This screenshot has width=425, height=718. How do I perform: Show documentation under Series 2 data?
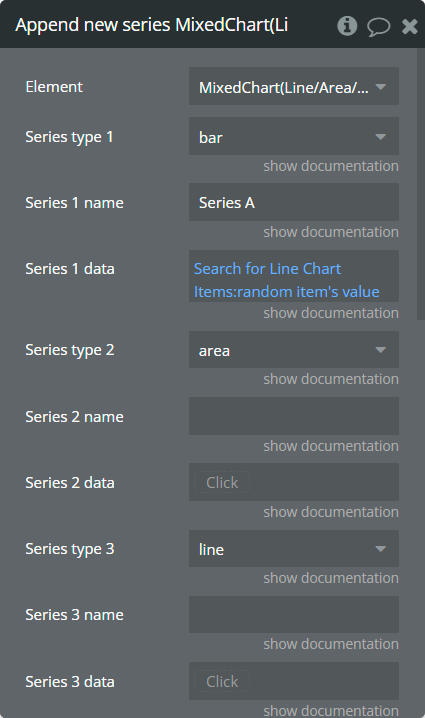pyautogui.click(x=331, y=511)
